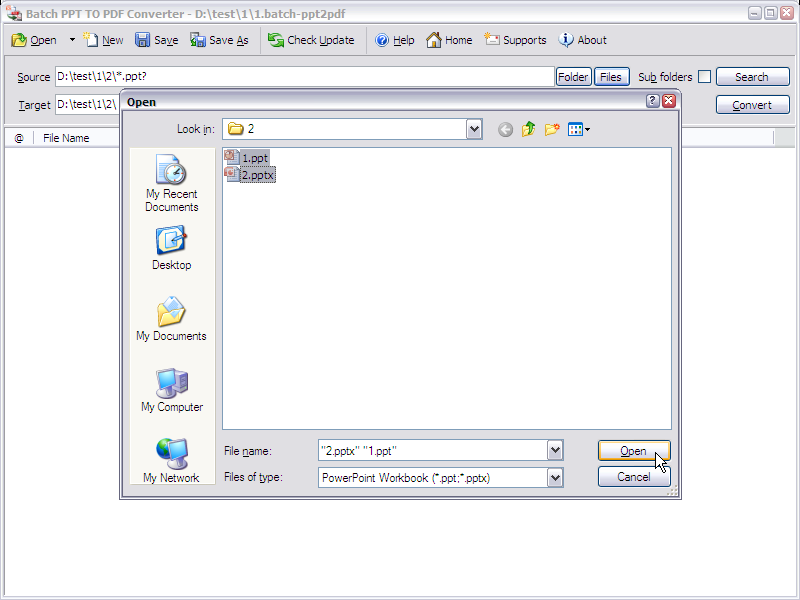Expand the File name history dropdown

555,451
